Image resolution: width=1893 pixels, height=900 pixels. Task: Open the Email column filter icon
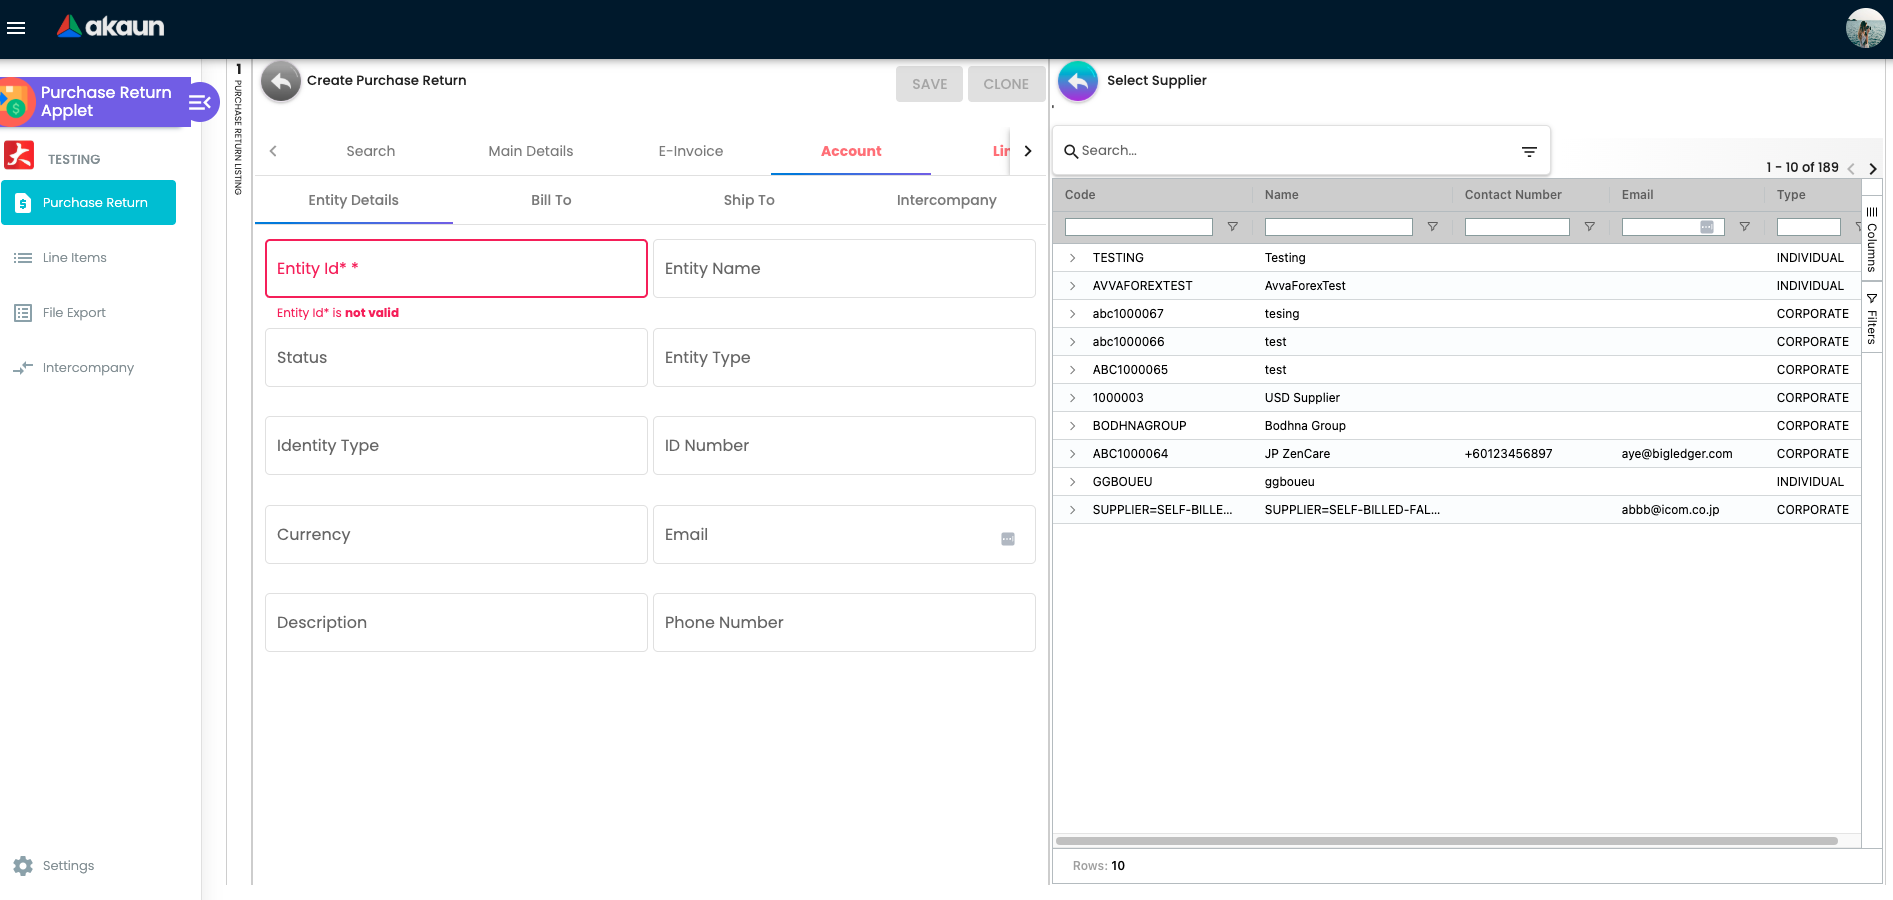pos(1745,227)
